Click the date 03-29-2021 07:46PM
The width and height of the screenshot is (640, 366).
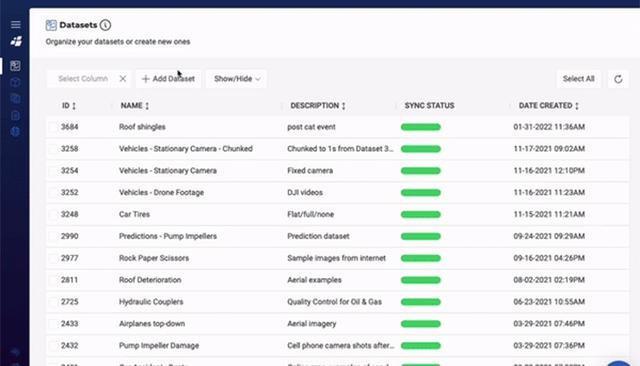(549, 324)
